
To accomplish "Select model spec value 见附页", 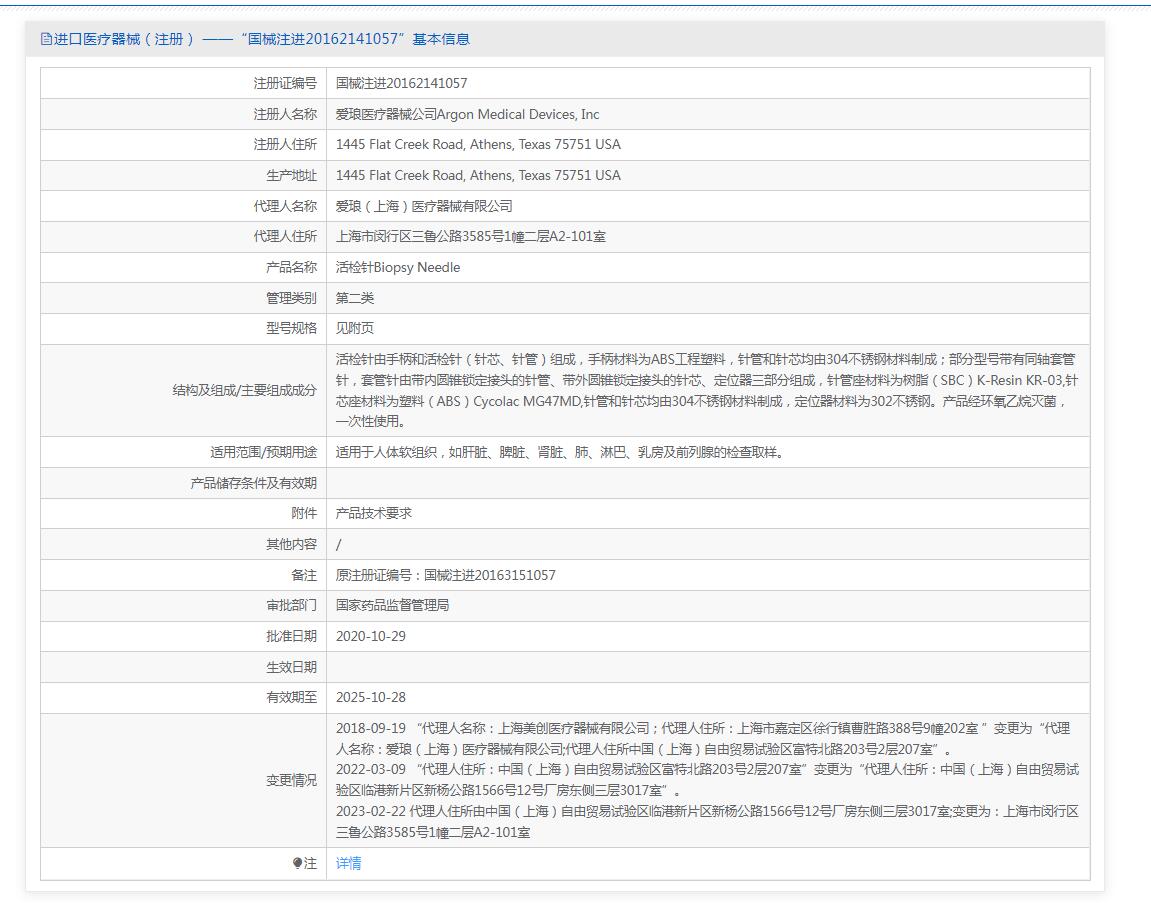I will (355, 328).
